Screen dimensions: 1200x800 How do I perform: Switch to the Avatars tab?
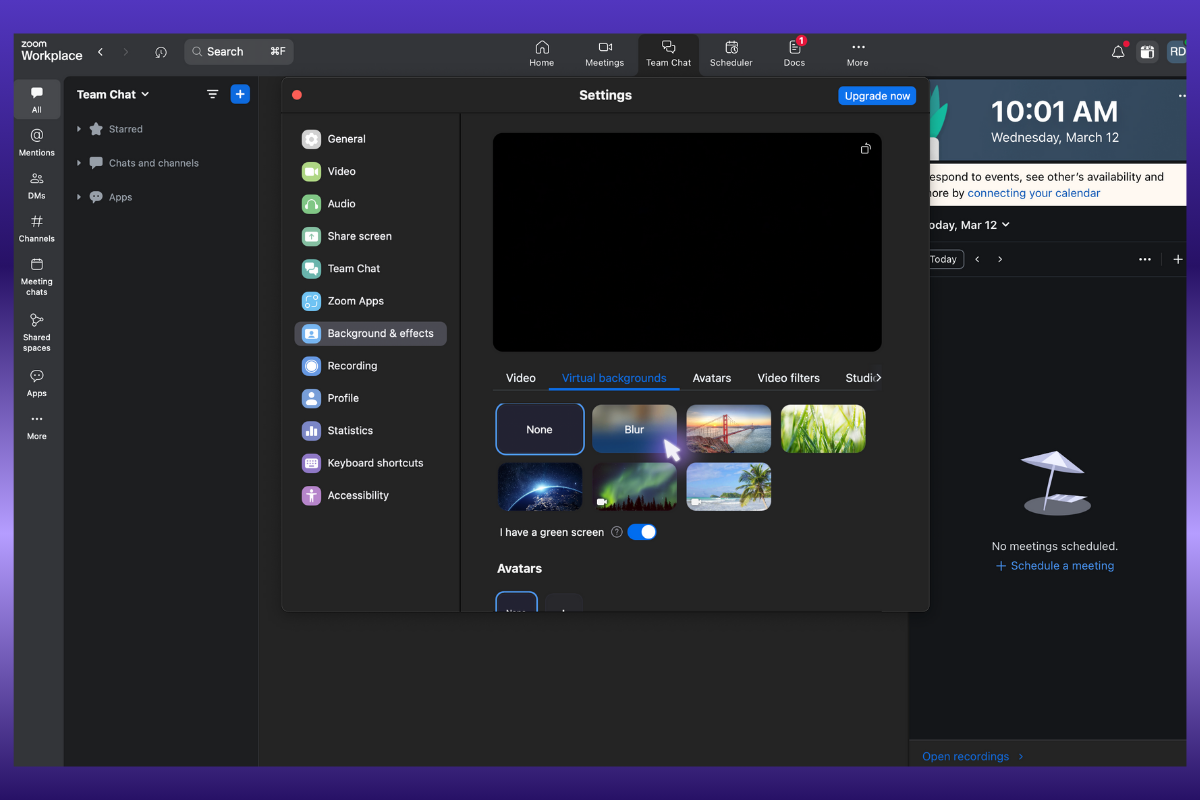[712, 378]
